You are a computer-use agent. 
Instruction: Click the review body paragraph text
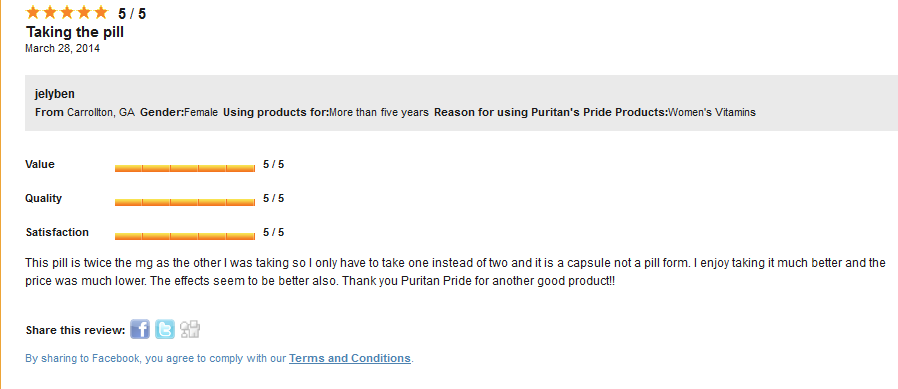(455, 273)
